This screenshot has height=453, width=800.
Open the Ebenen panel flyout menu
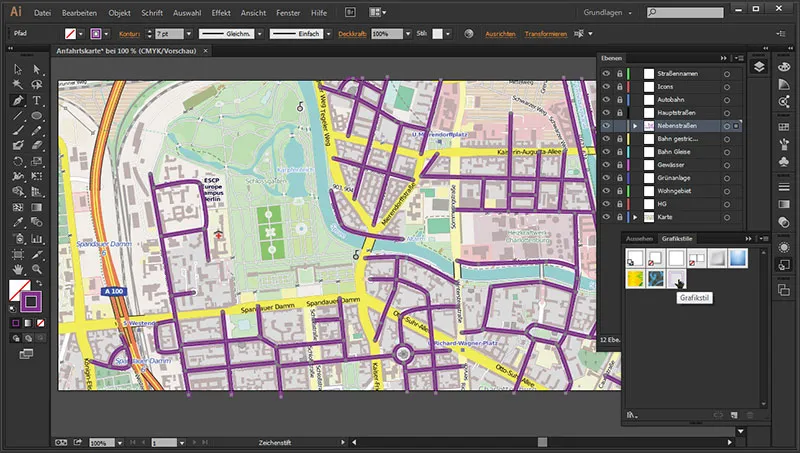tap(739, 58)
